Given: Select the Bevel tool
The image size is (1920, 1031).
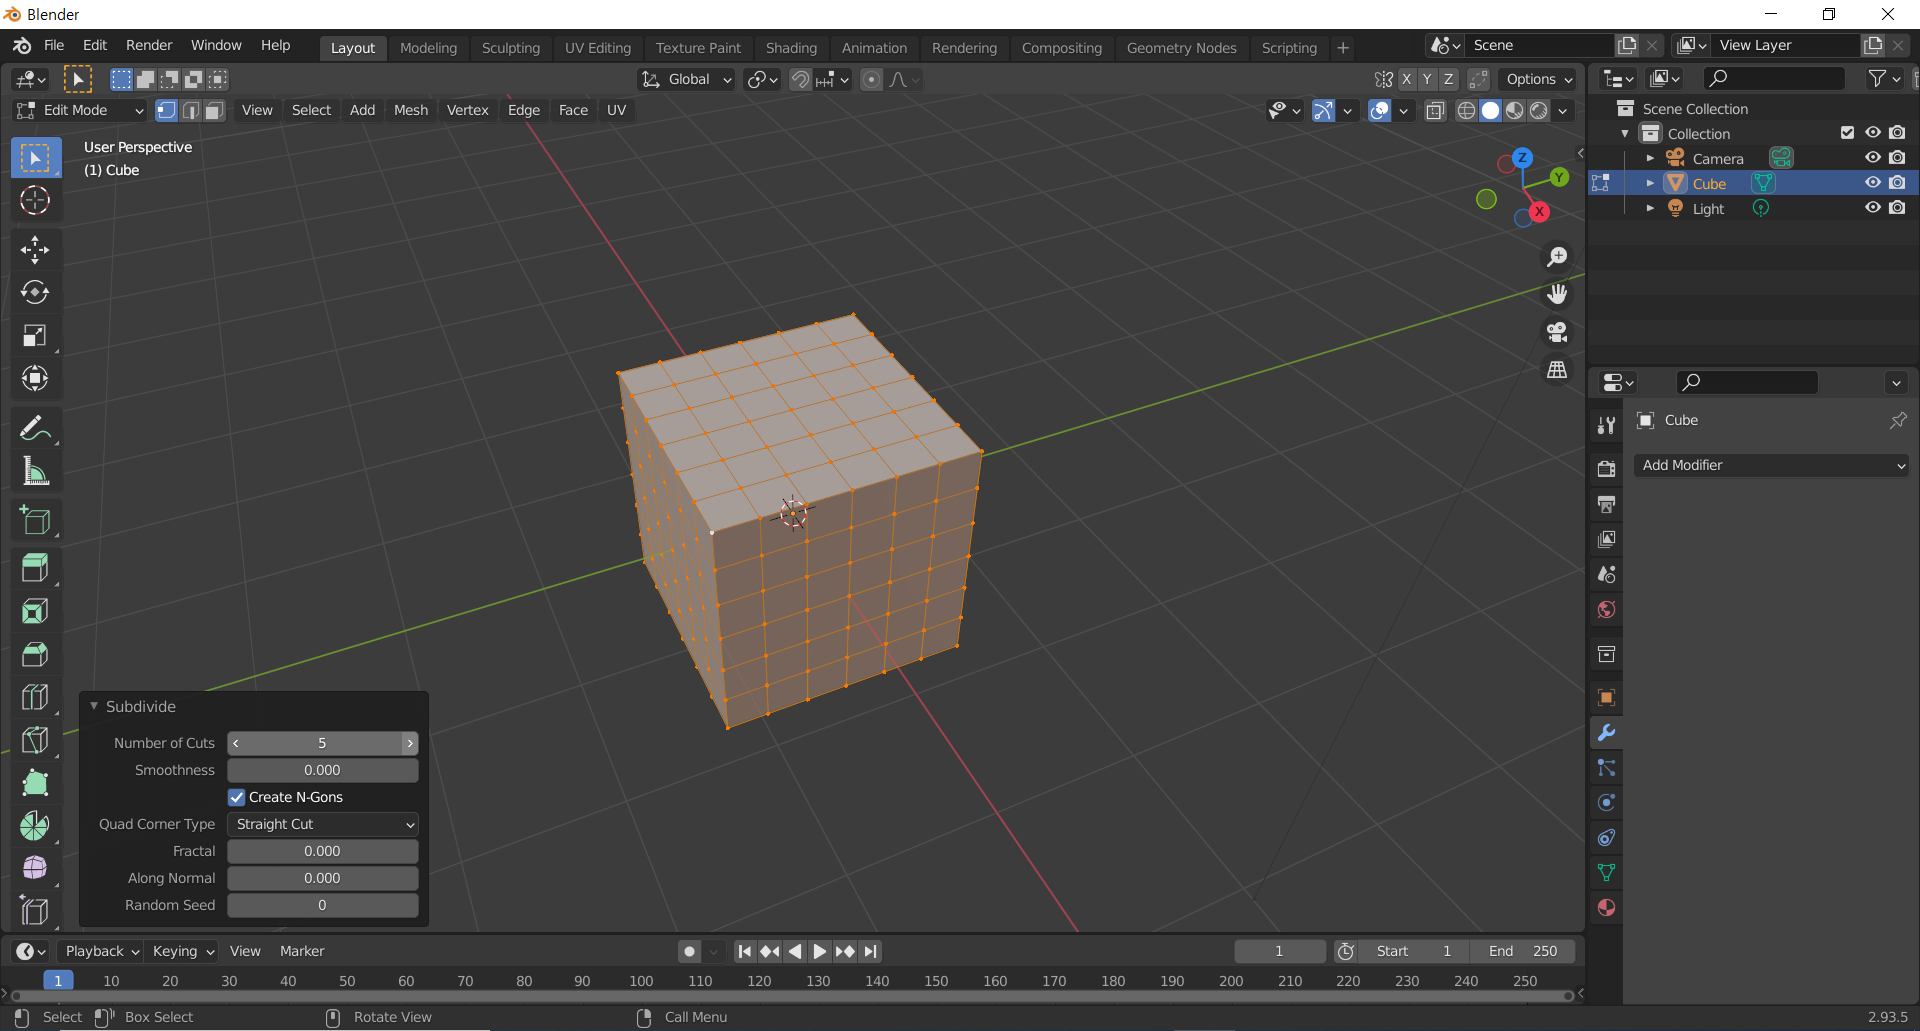Looking at the screenshot, I should coord(35,654).
